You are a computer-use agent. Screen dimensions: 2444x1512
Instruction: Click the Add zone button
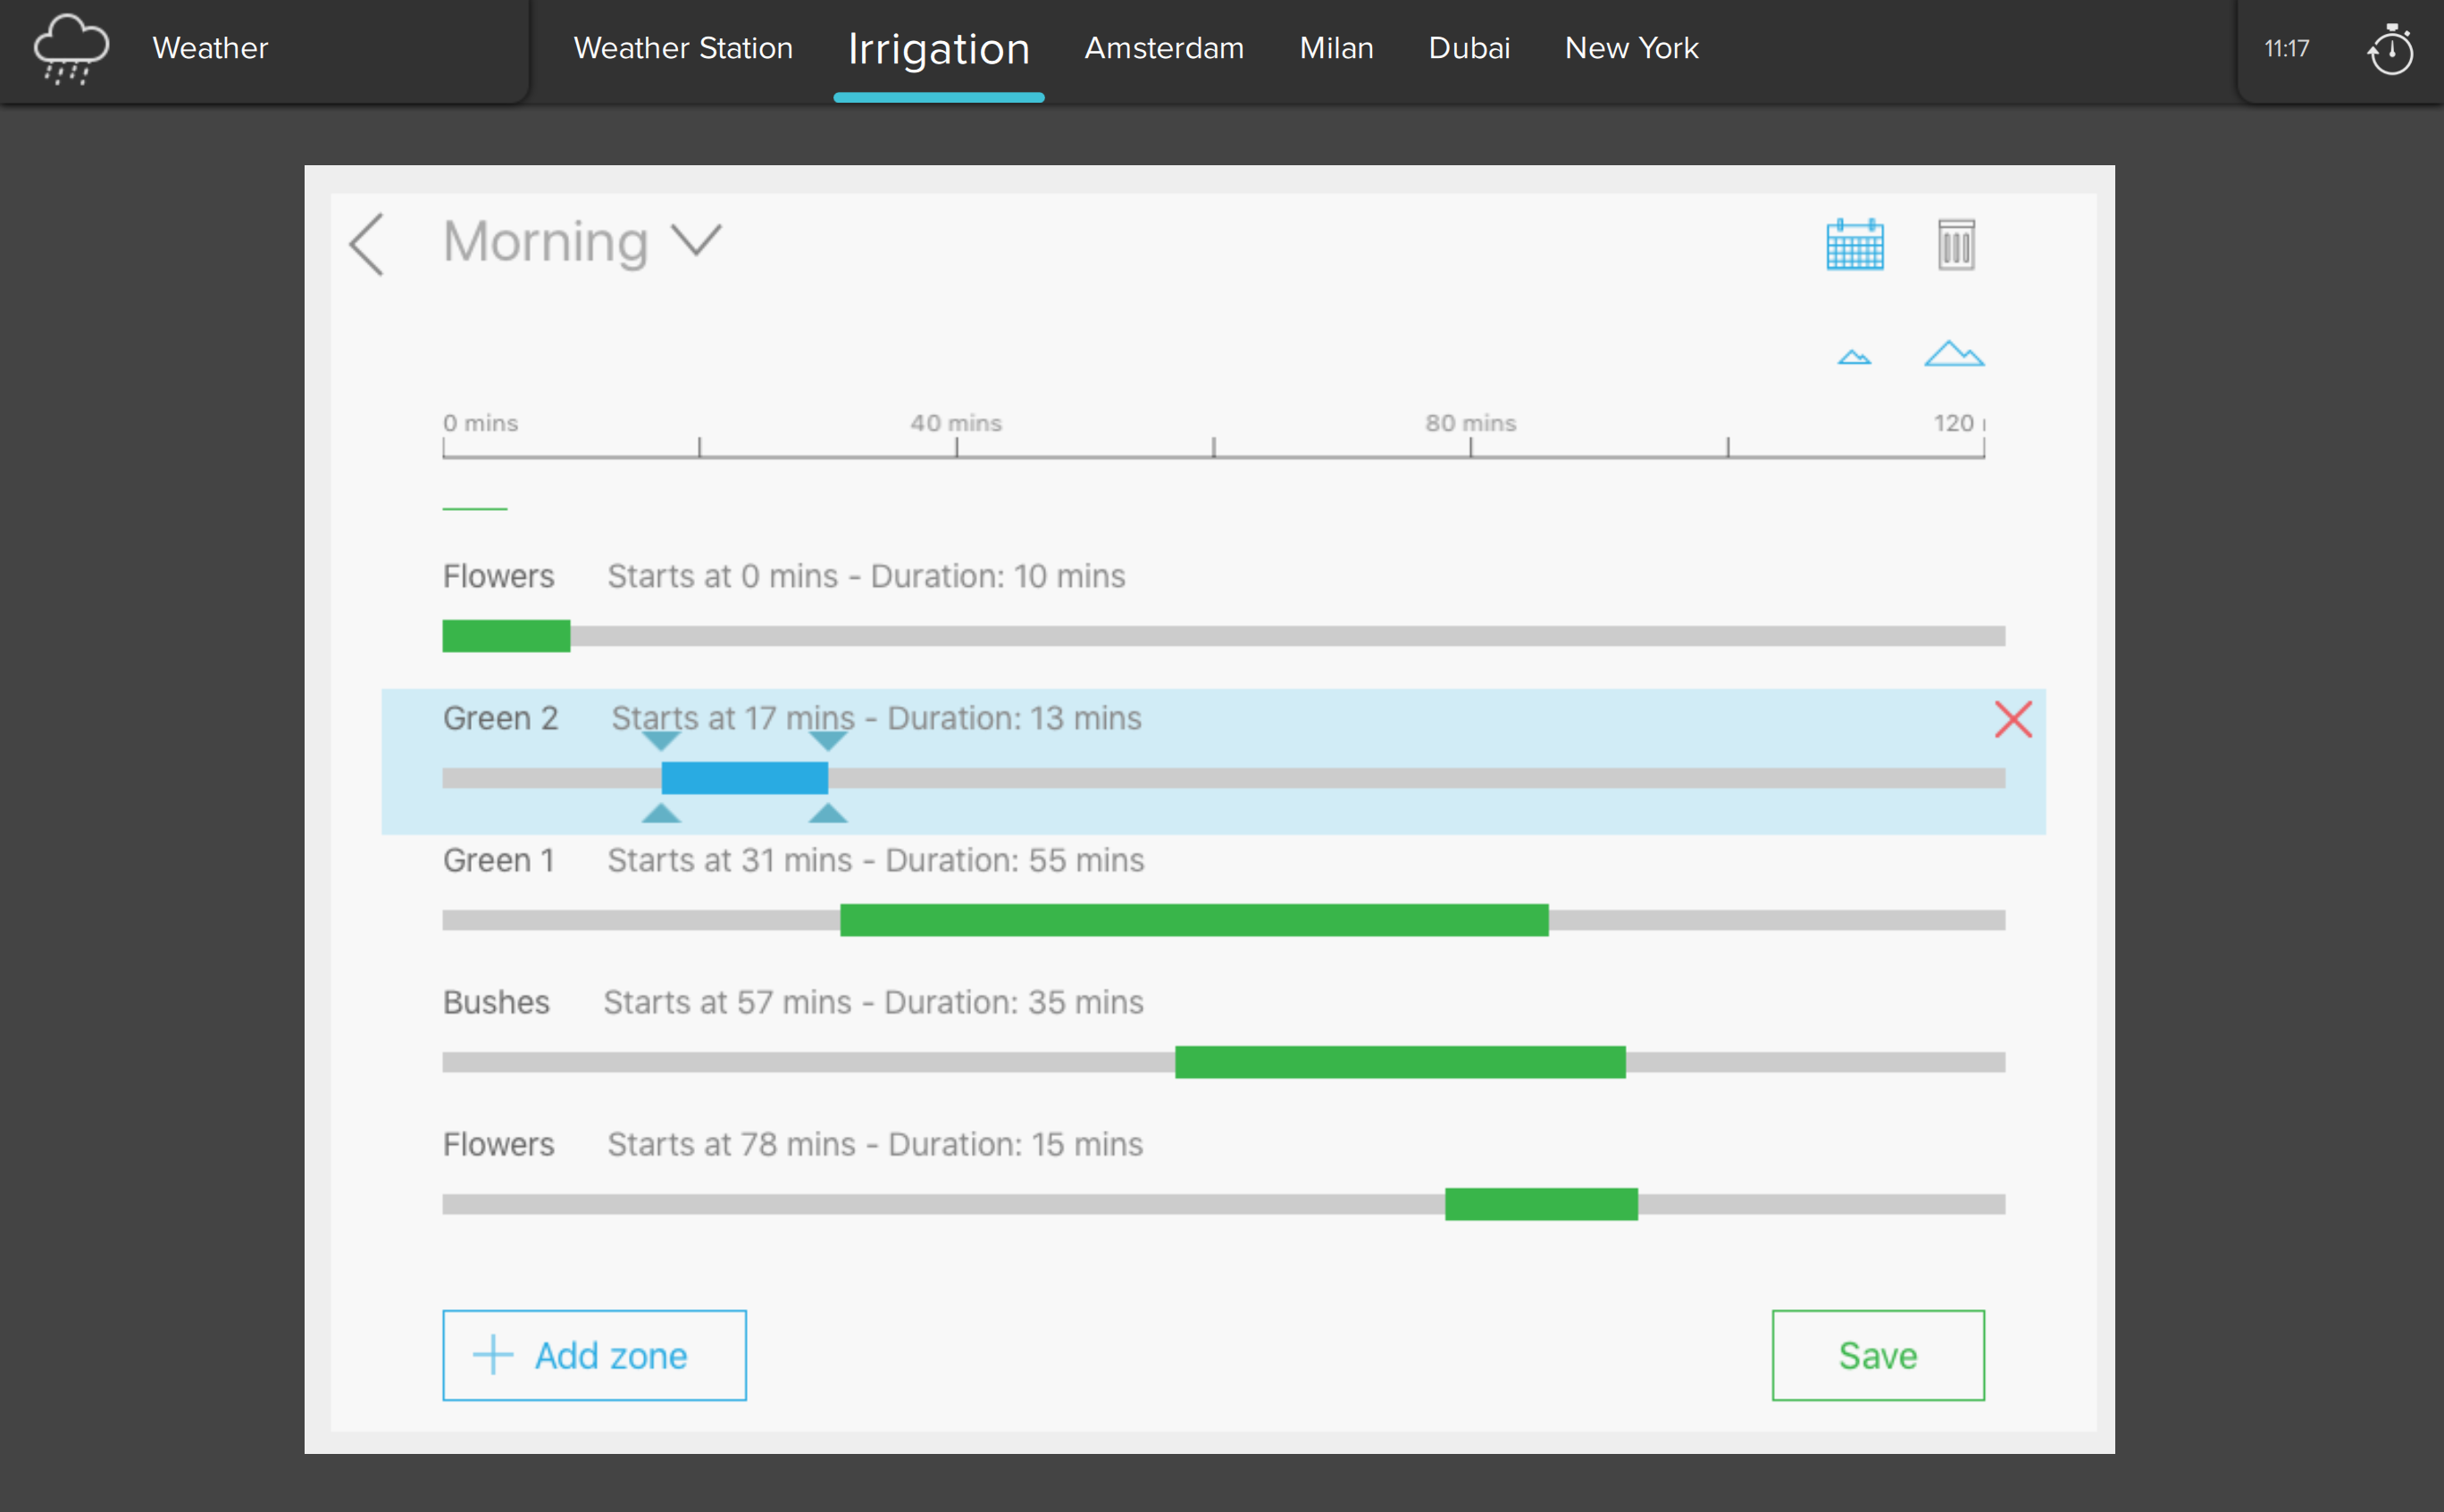pyautogui.click(x=594, y=1355)
